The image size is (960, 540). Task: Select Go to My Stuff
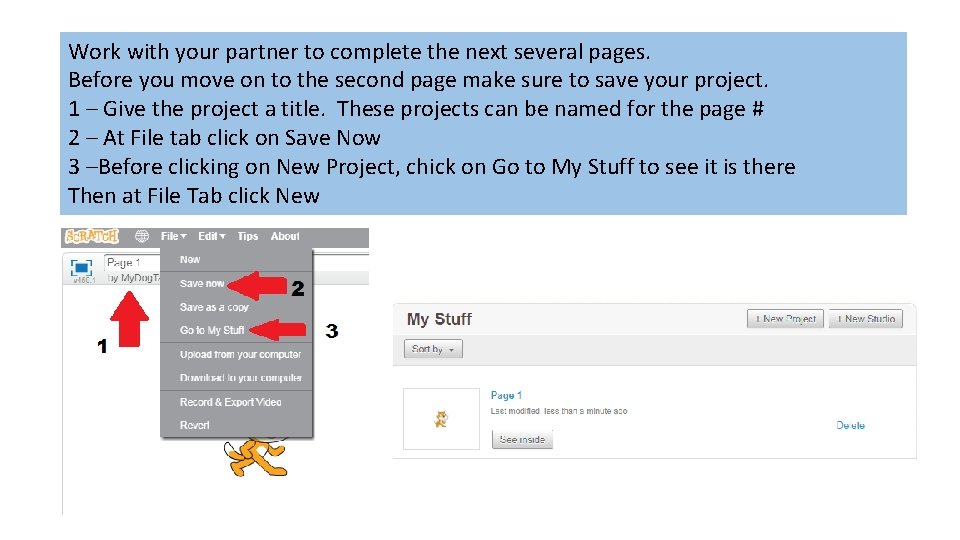(x=212, y=331)
